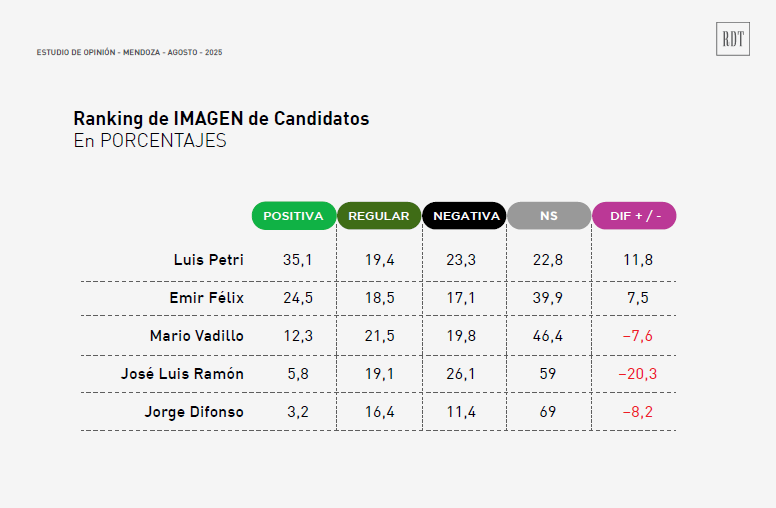The width and height of the screenshot is (776, 508).
Task: Click Luis Petri's positive value 35,1
Action: tap(297, 260)
